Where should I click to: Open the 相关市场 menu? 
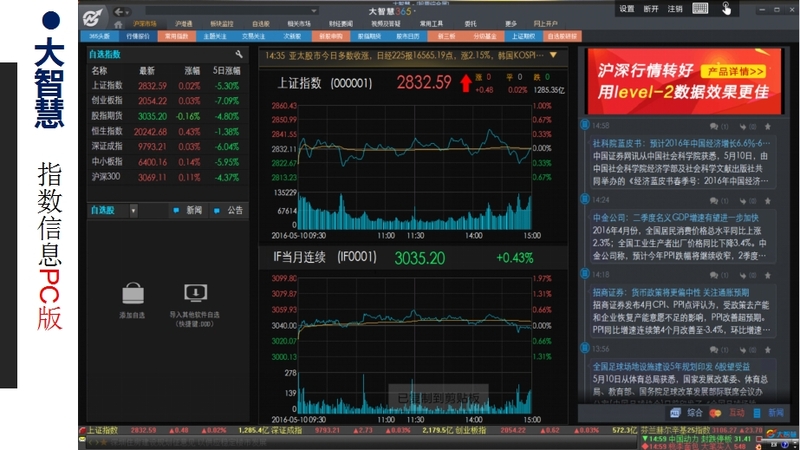299,23
